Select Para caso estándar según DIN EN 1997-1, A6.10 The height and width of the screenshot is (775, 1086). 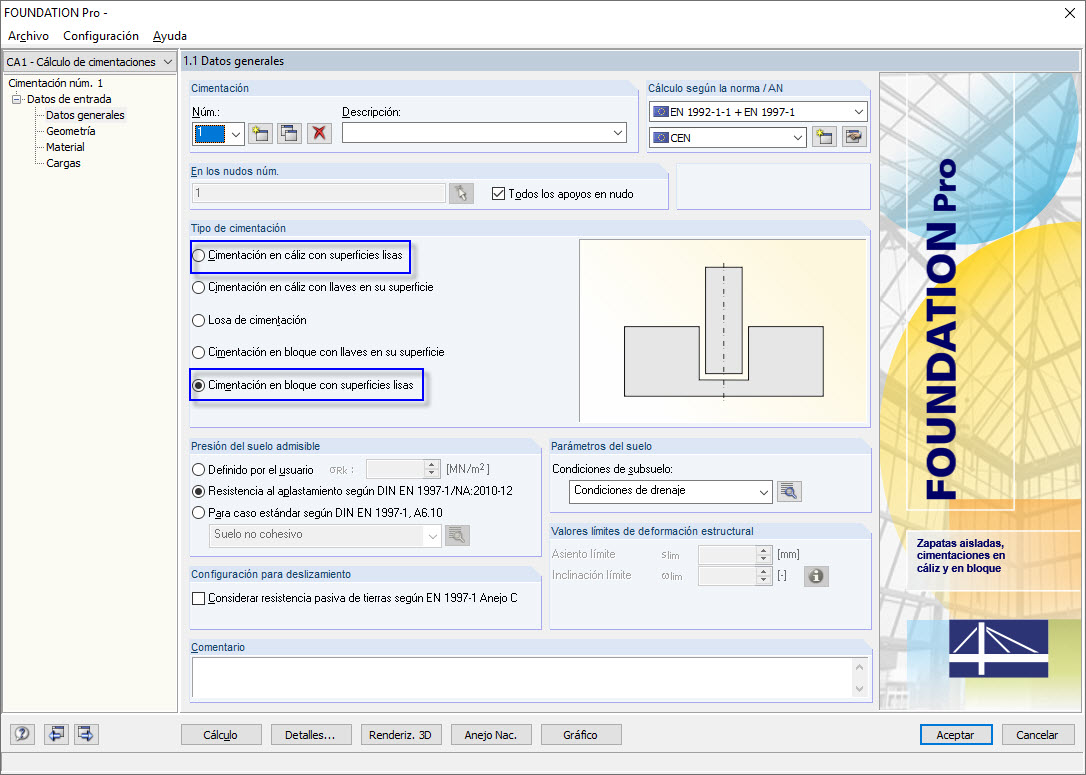199,513
